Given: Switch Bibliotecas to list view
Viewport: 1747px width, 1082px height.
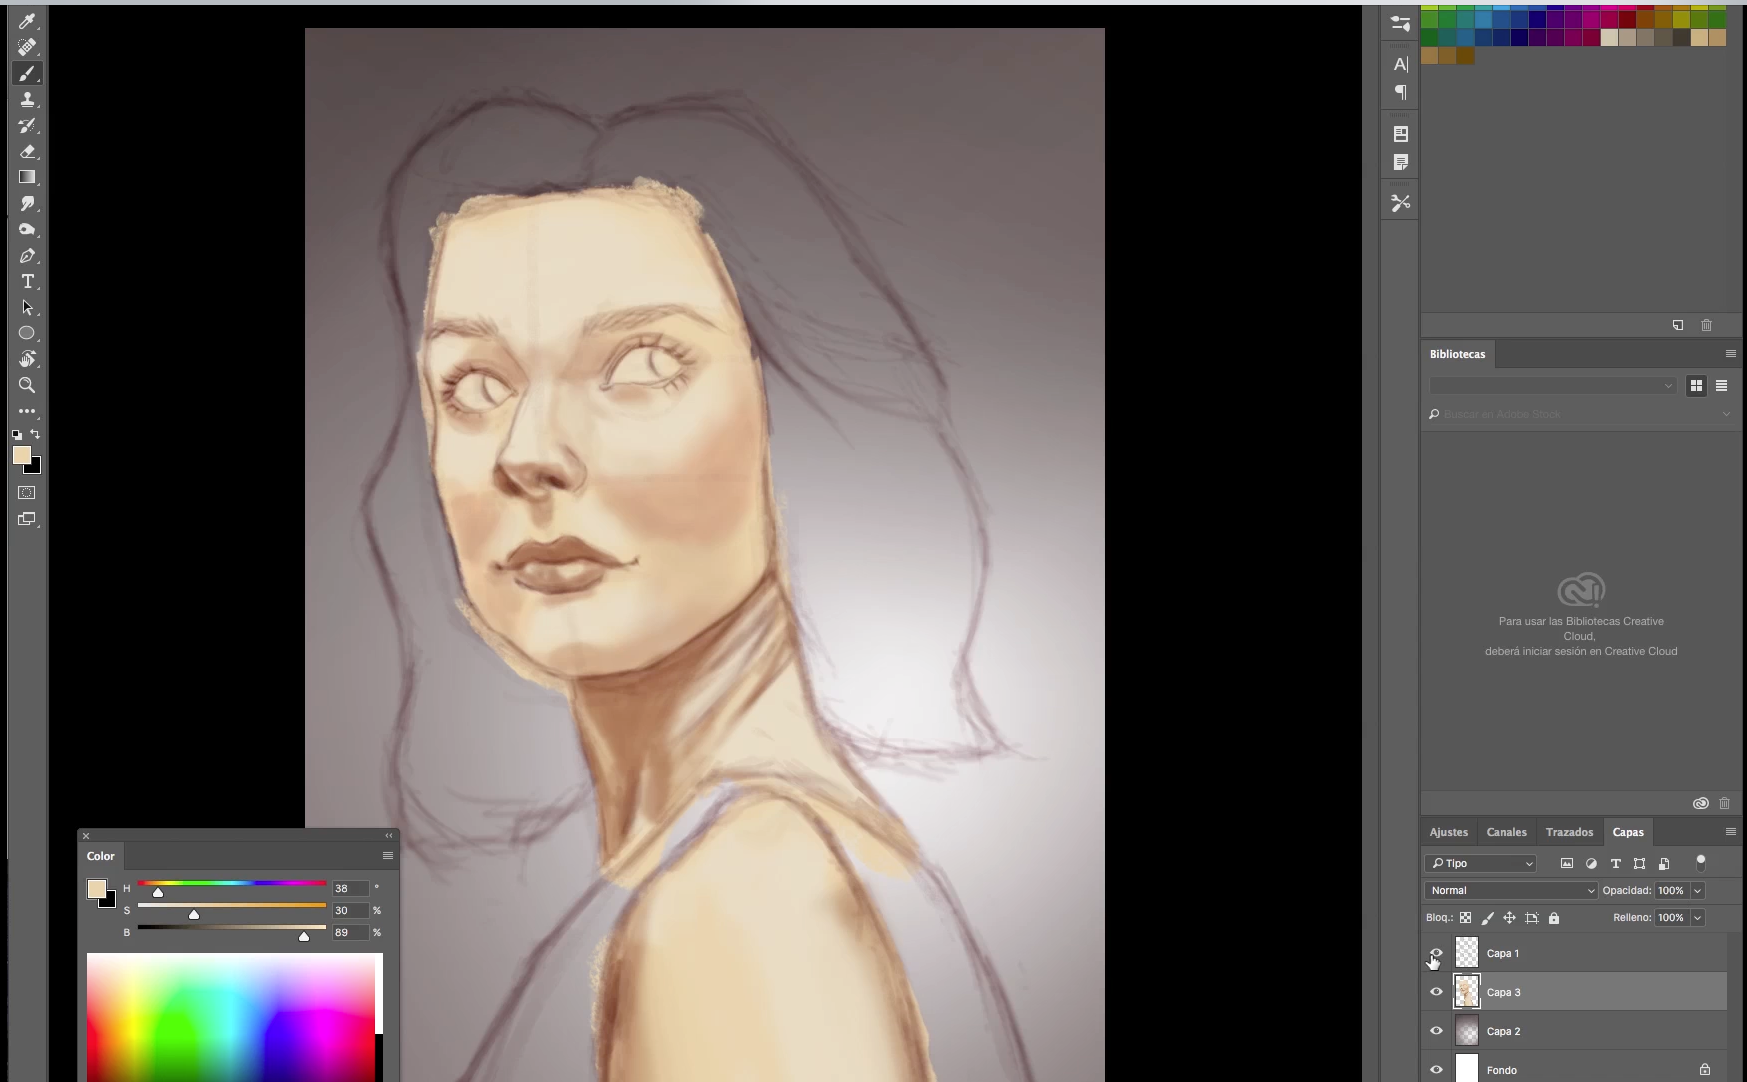Looking at the screenshot, I should (1722, 386).
